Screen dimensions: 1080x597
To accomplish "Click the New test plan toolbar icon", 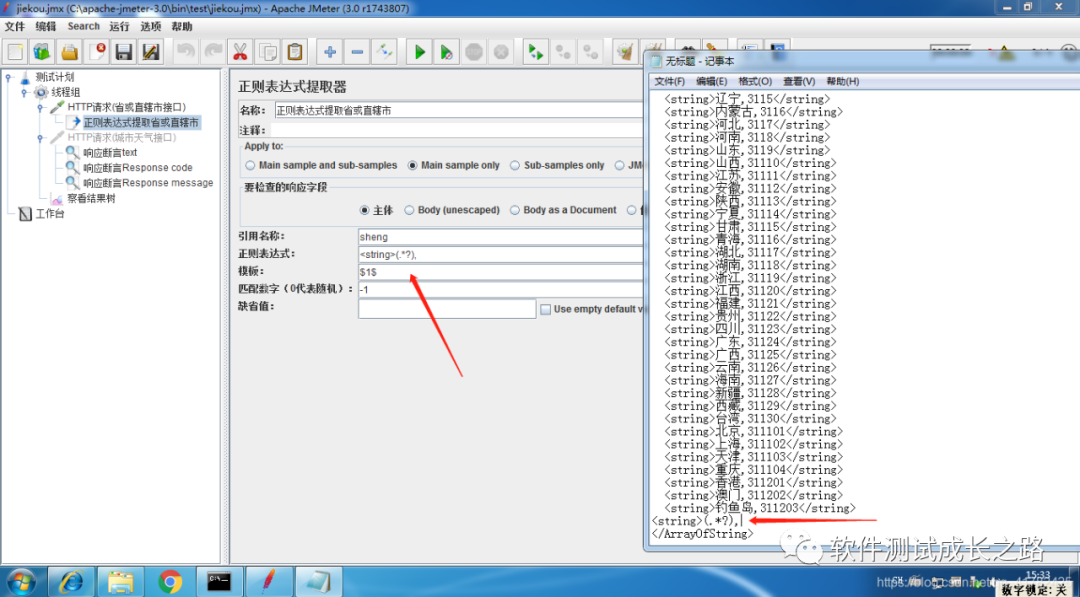I will [x=16, y=52].
